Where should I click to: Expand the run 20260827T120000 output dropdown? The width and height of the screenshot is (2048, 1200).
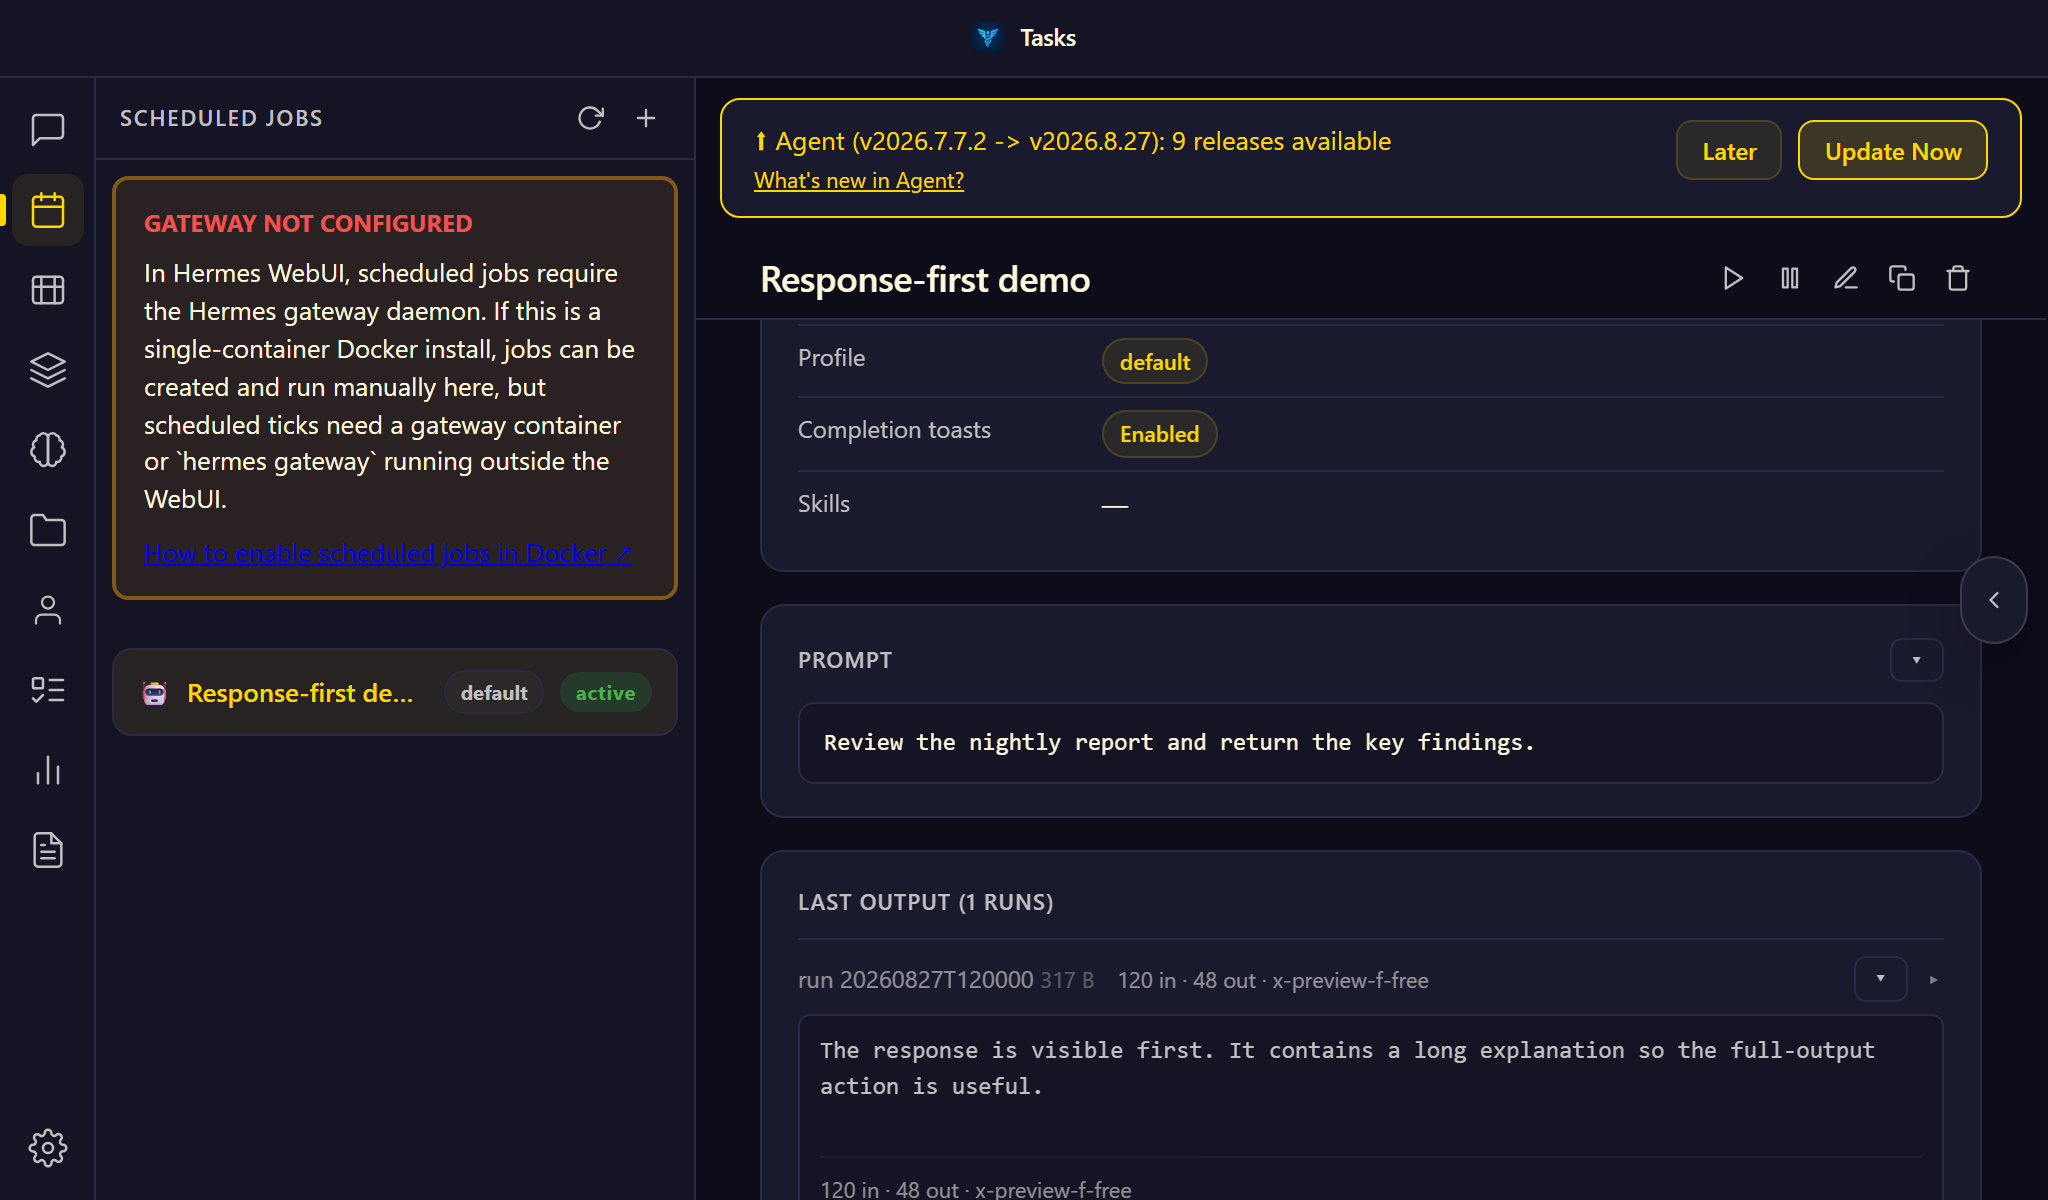[x=1880, y=979]
